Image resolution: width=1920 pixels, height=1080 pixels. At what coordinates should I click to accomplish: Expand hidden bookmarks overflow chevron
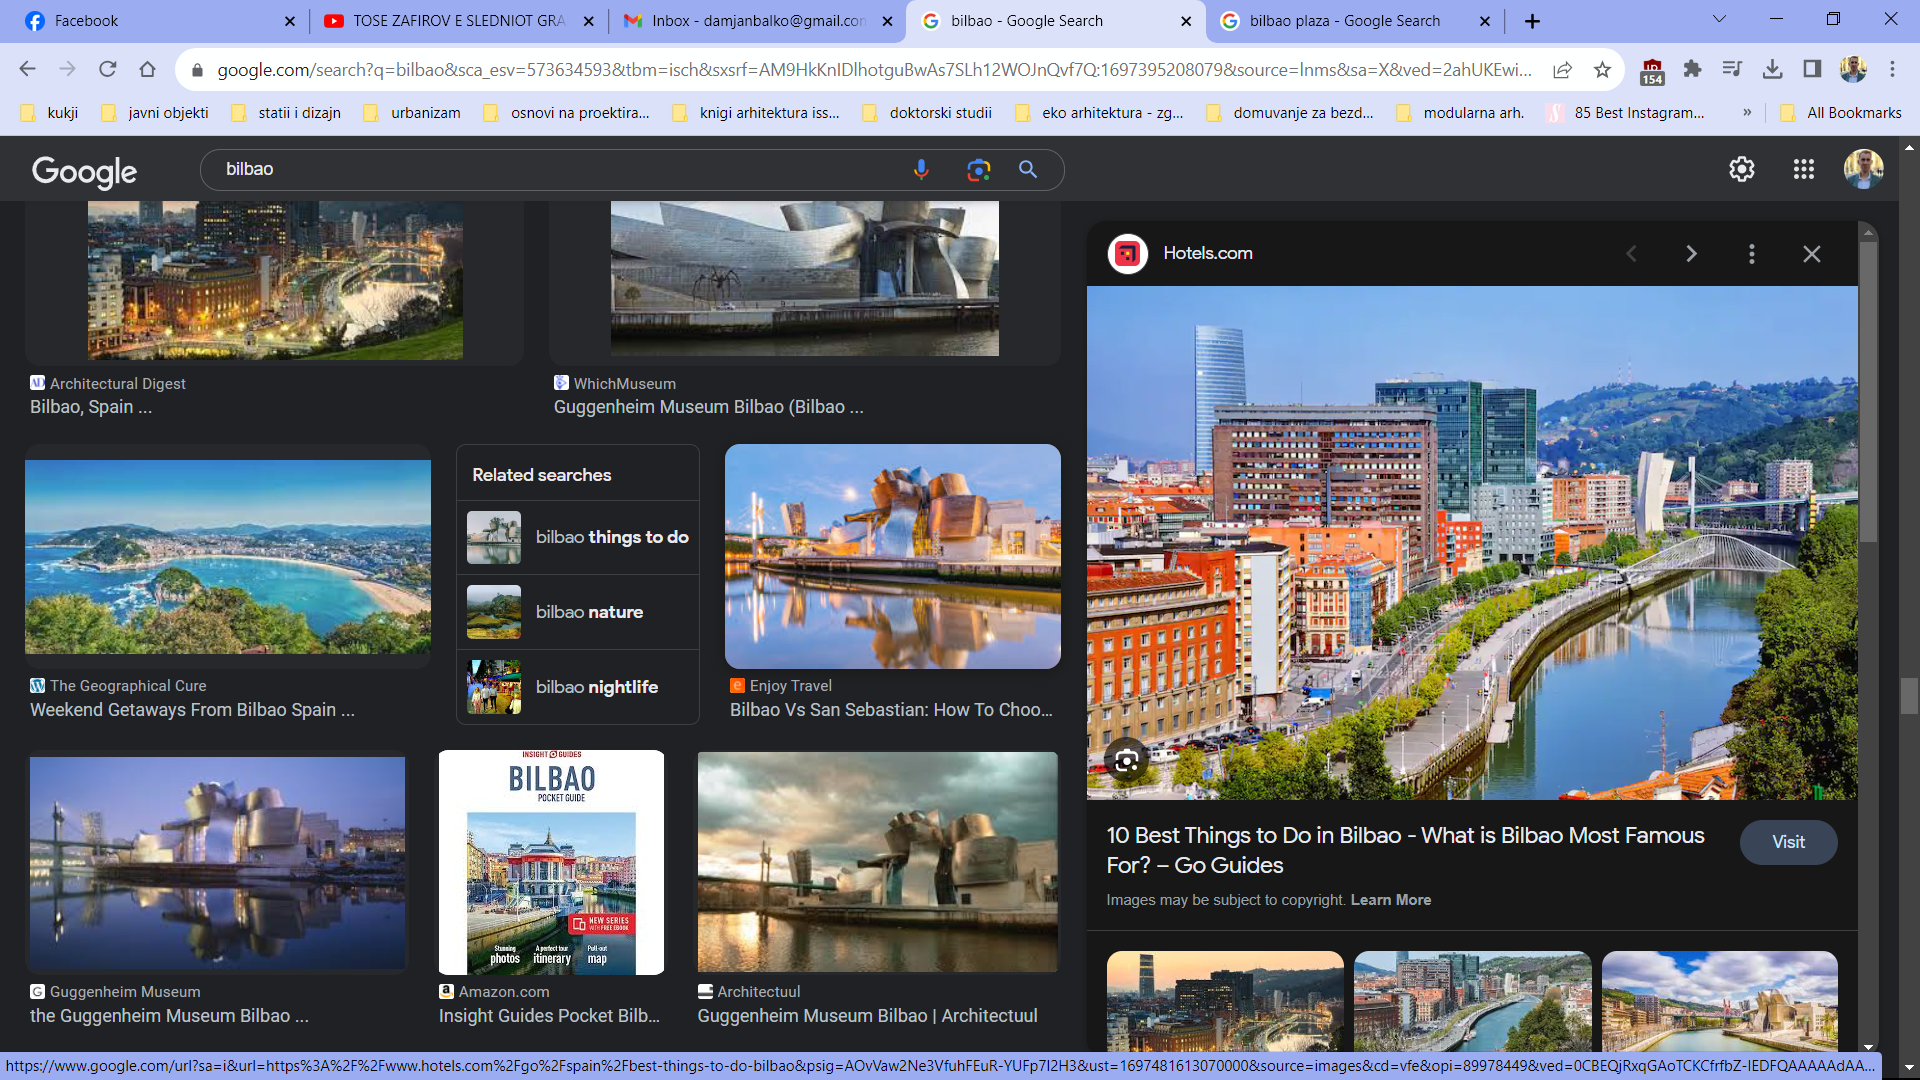[x=1747, y=112]
